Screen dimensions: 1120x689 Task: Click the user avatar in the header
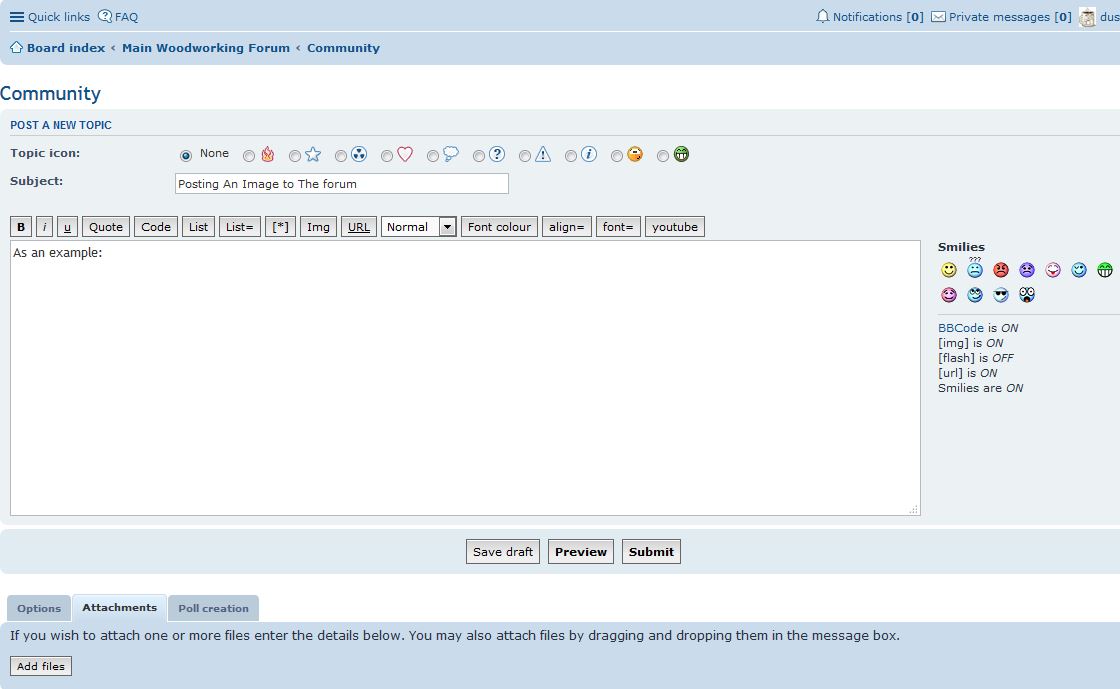tap(1087, 17)
